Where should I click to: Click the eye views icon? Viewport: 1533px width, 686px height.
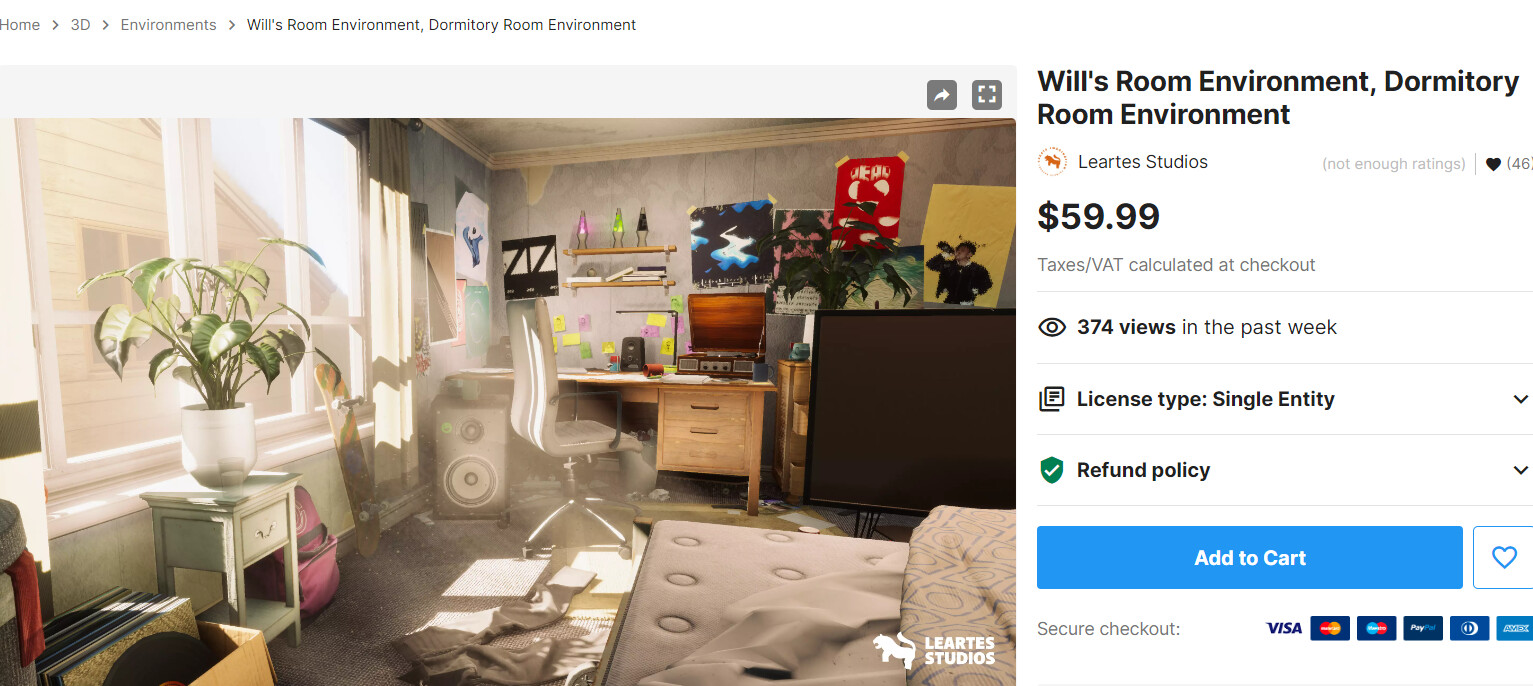point(1052,327)
